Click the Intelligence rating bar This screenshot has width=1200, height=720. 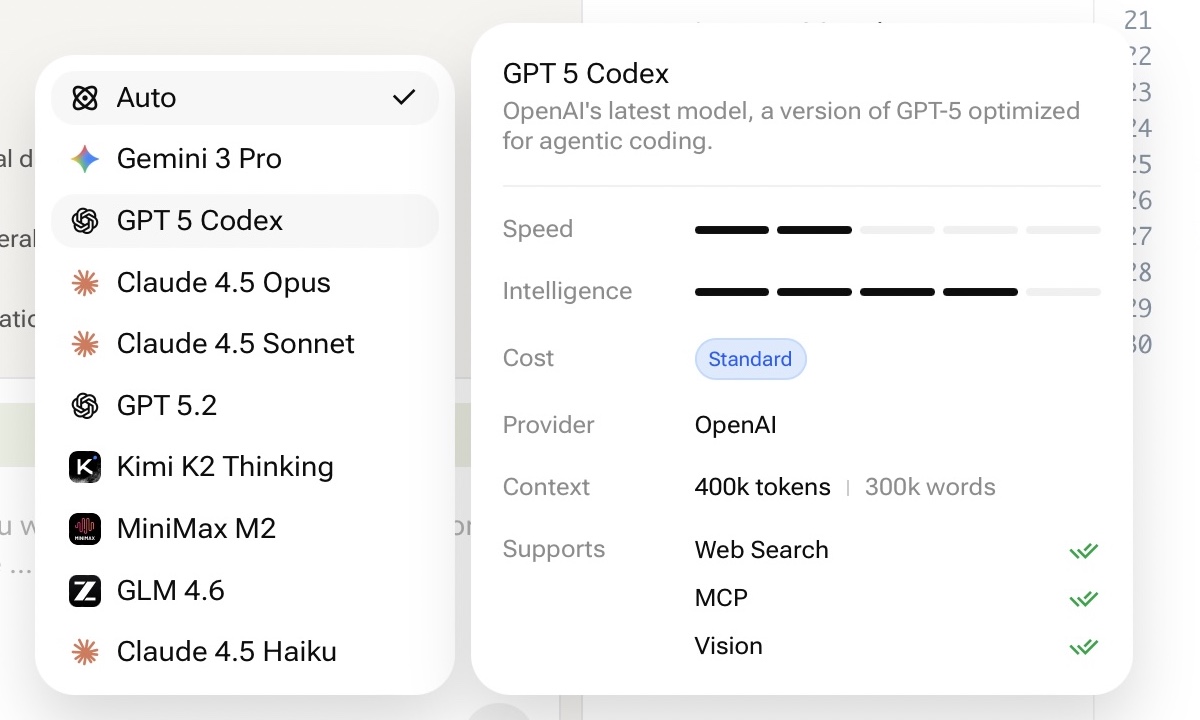coord(897,292)
